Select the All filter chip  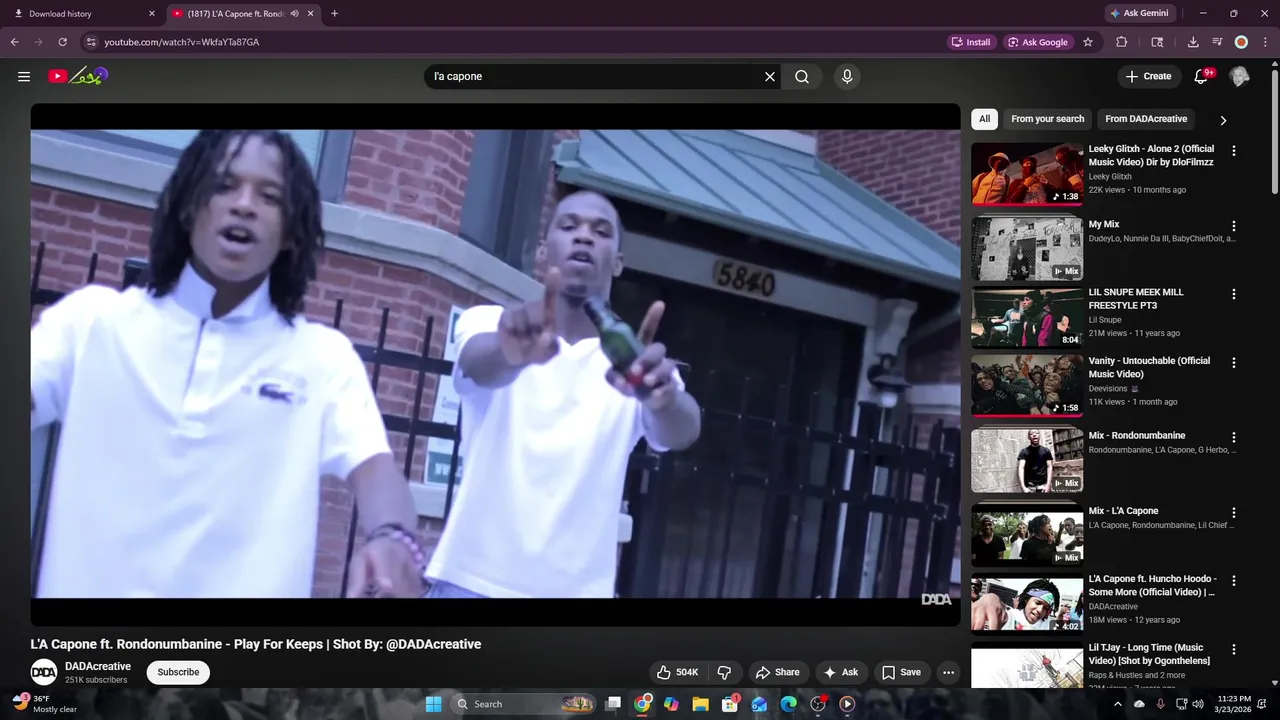(x=984, y=119)
